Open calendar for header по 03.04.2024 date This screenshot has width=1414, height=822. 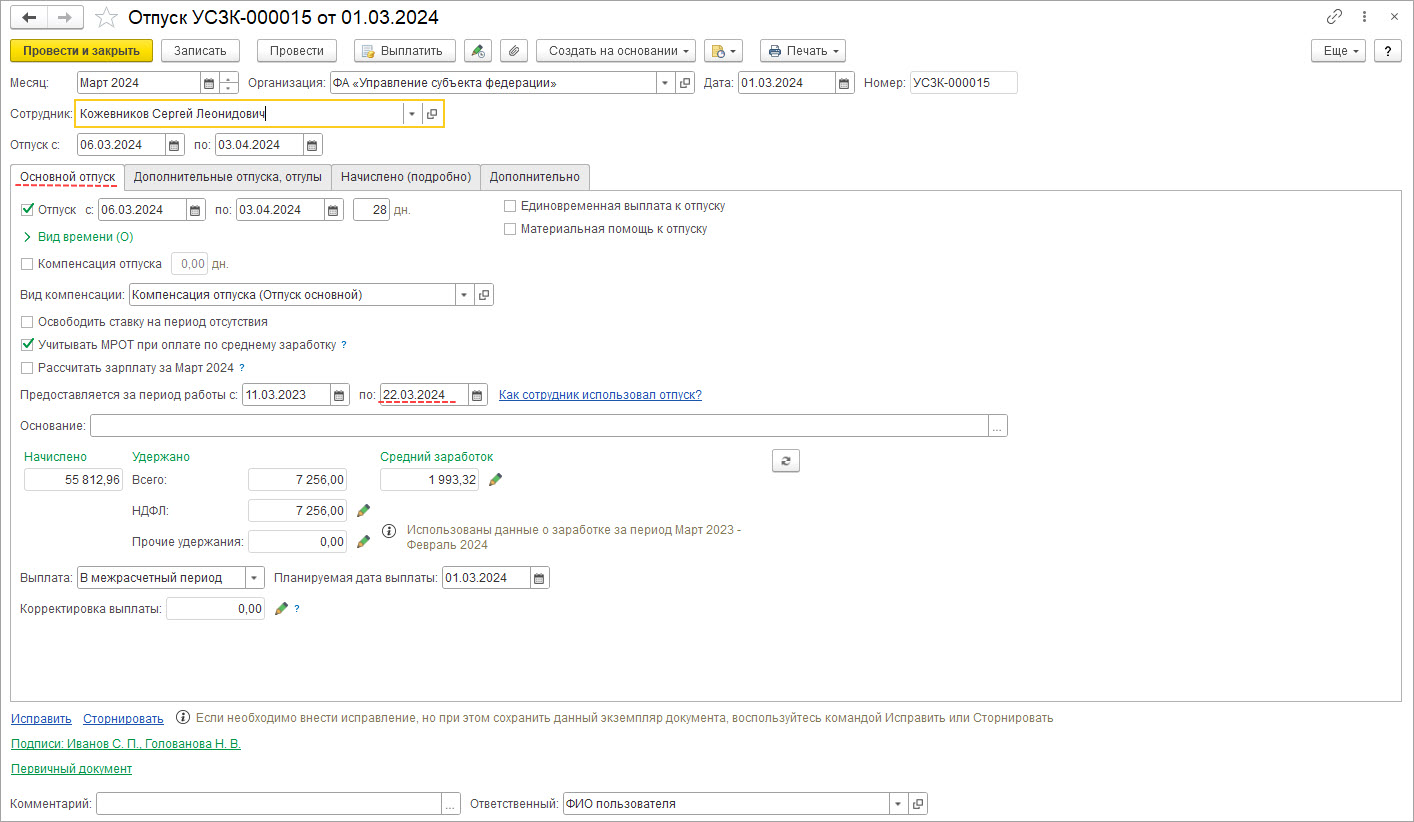coord(313,145)
